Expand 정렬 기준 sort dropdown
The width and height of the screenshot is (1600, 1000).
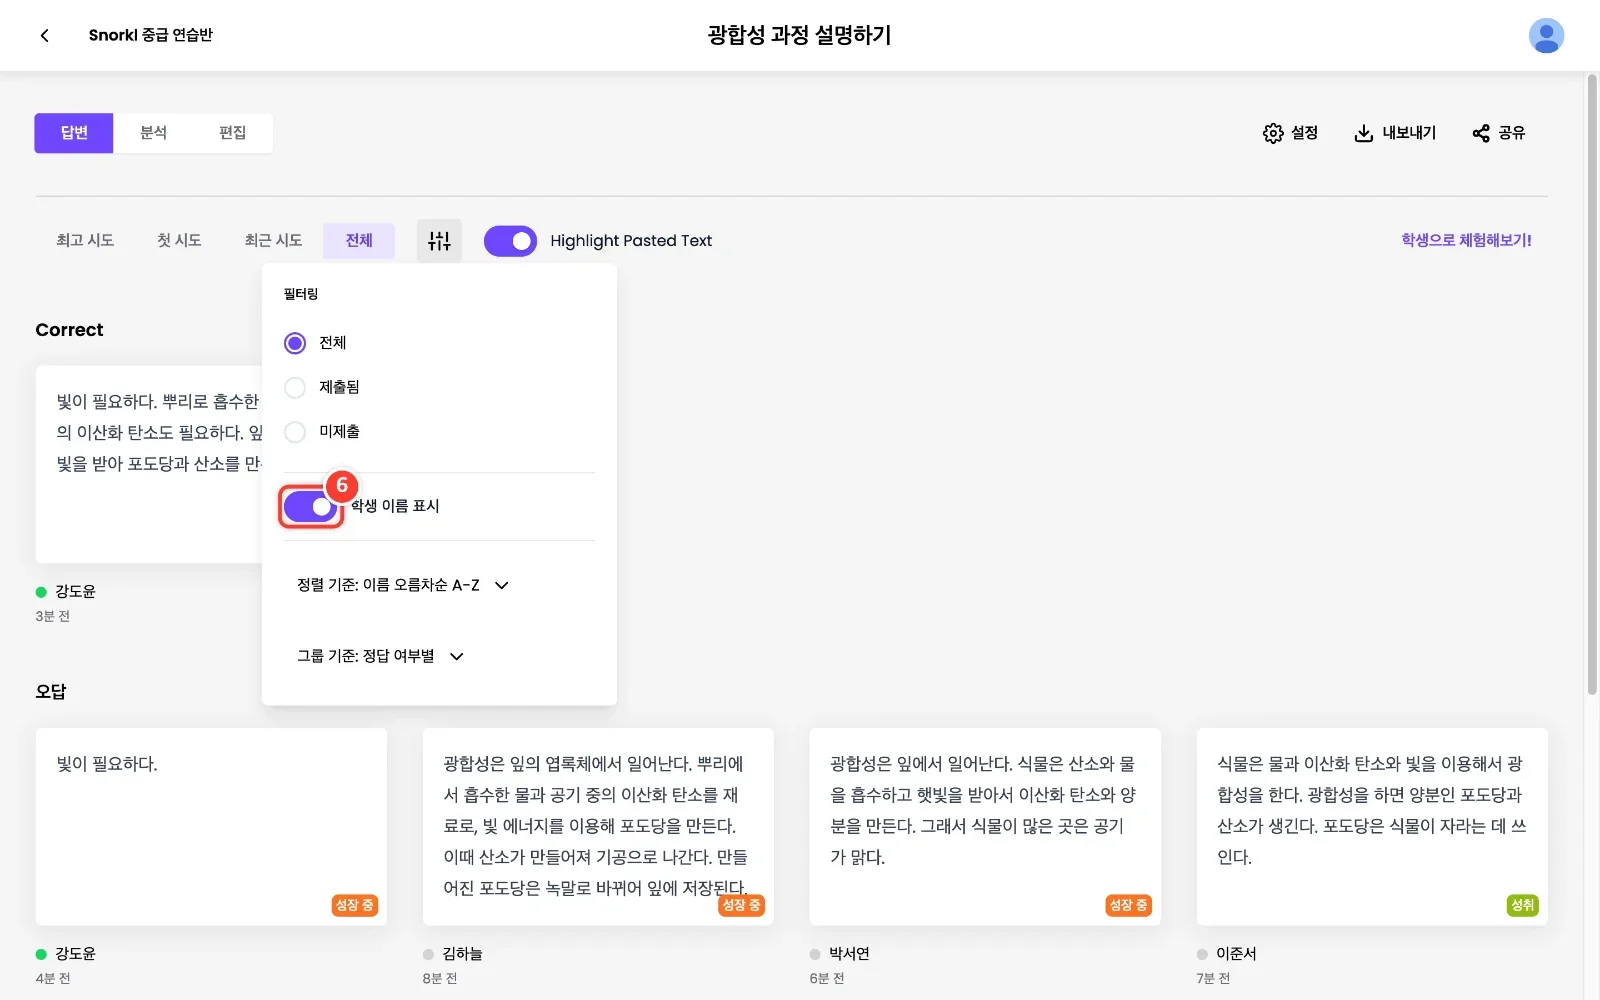point(403,585)
